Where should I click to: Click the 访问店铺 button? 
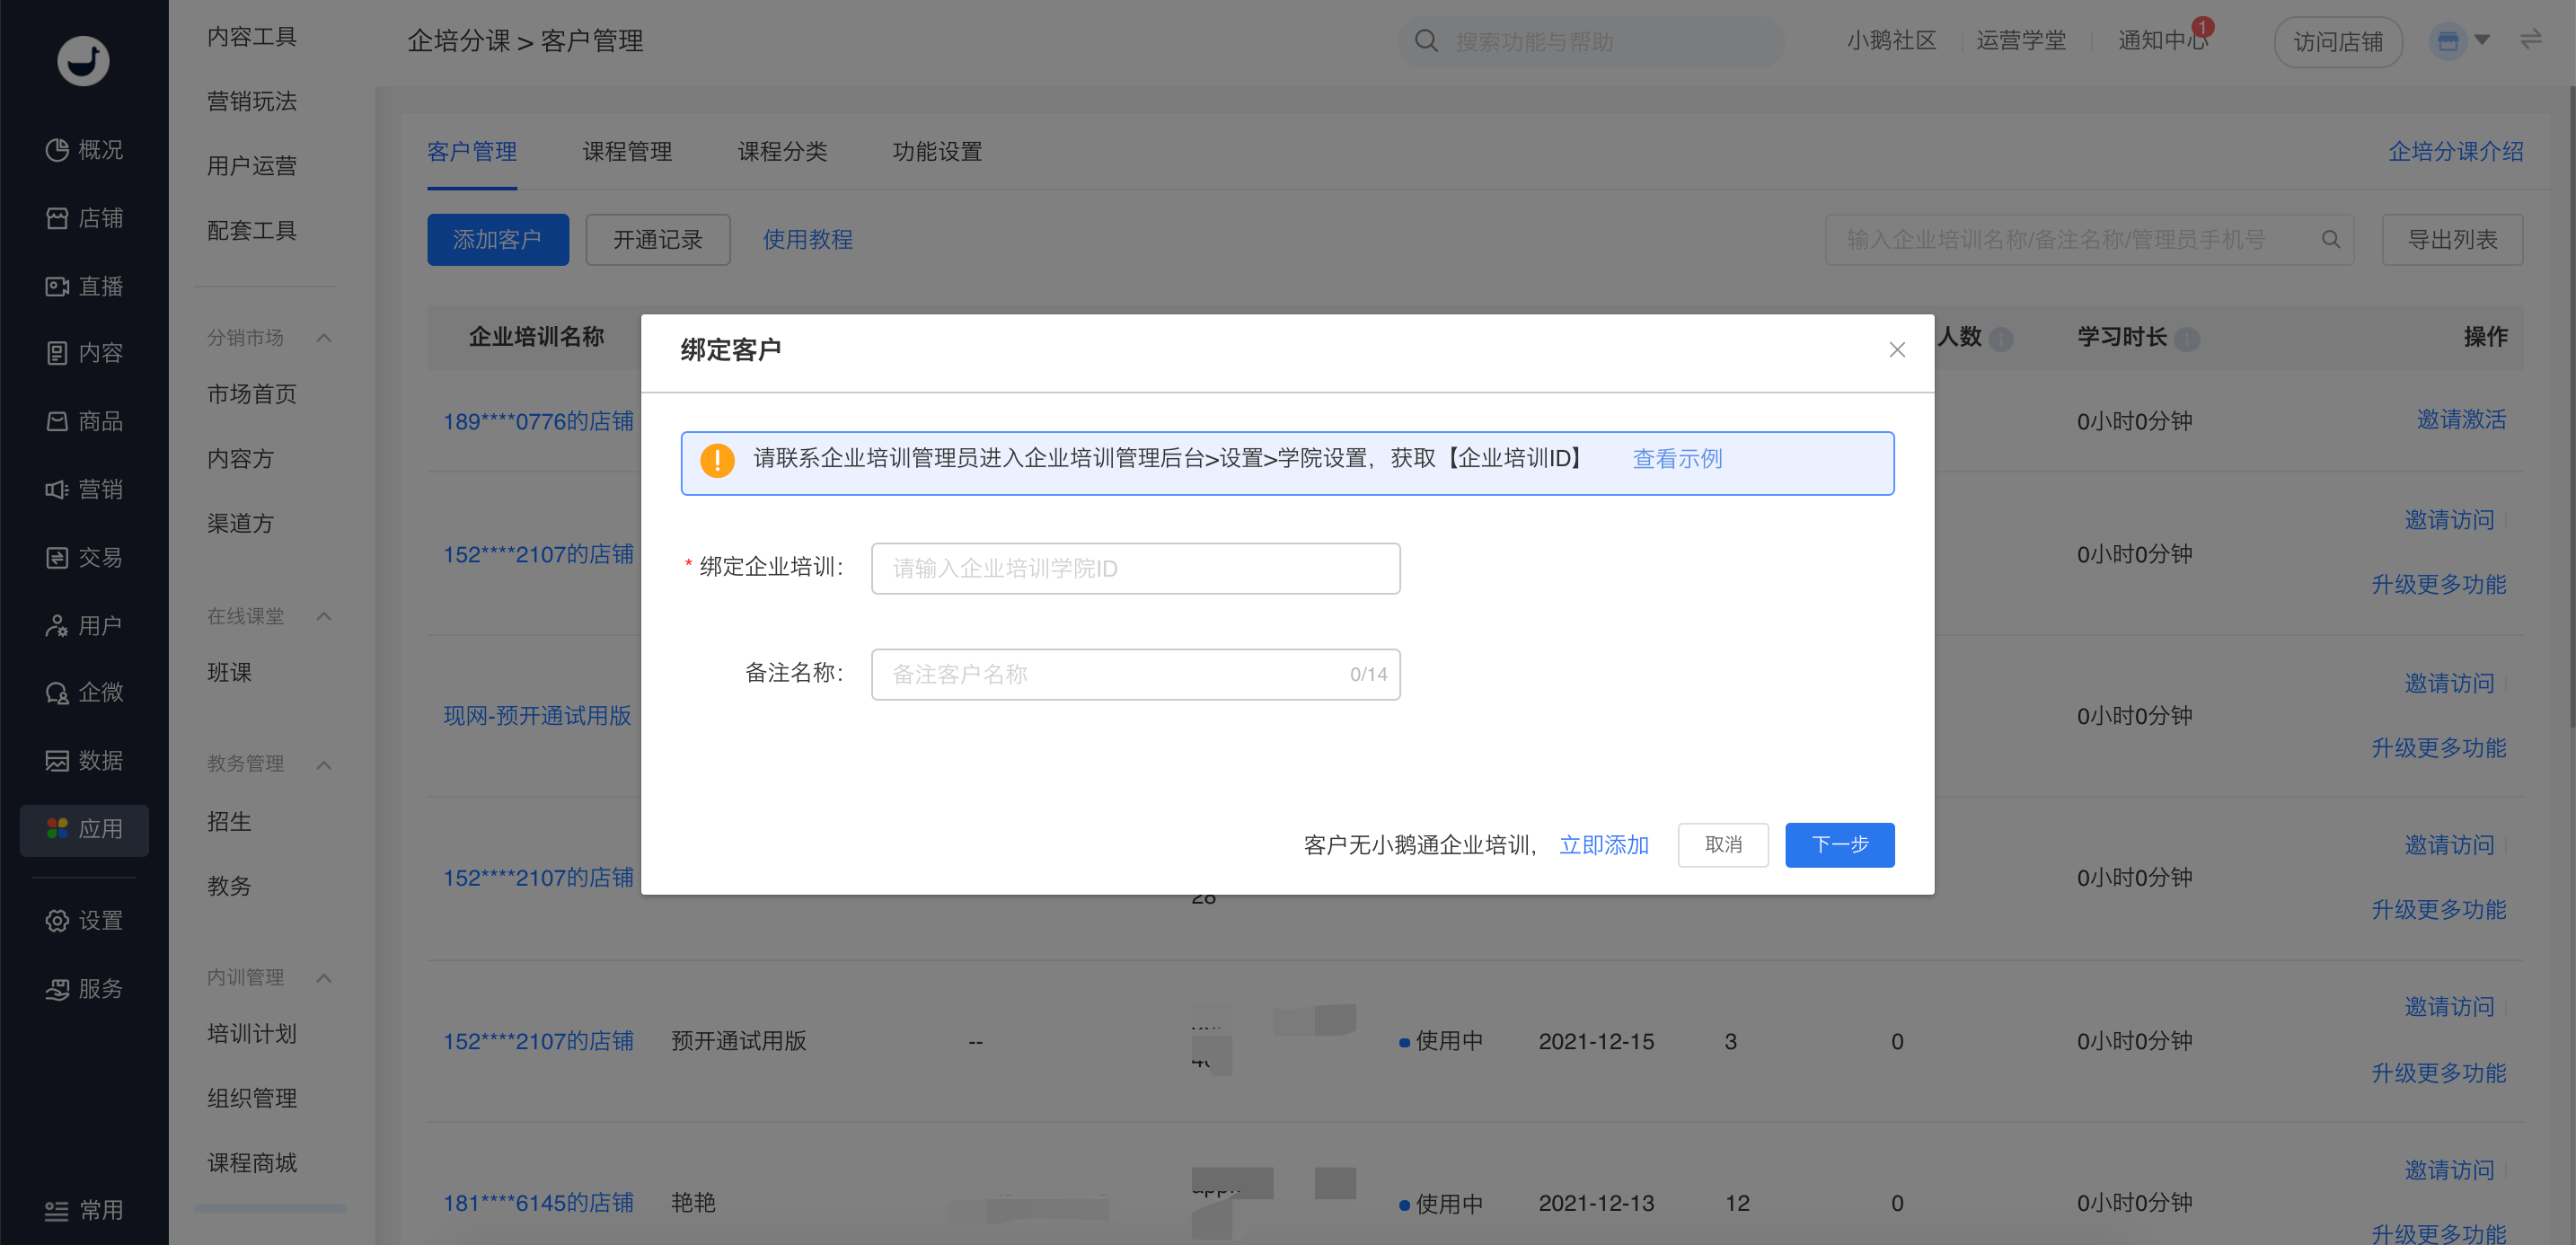point(2338,42)
